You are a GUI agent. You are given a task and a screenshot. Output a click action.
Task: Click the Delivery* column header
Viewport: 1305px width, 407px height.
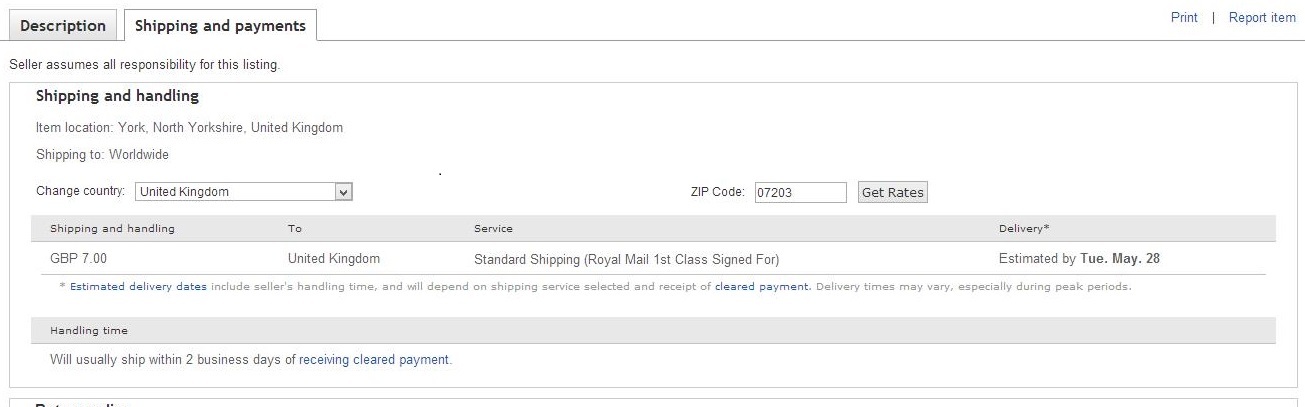1024,229
